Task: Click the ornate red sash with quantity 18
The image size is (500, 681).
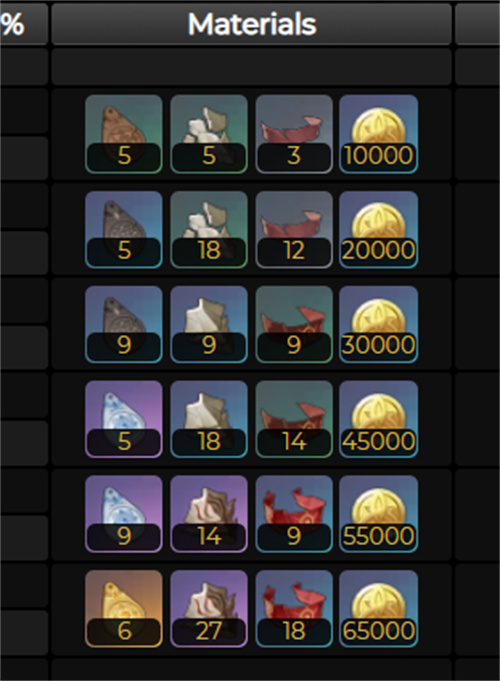Action: click(x=294, y=609)
